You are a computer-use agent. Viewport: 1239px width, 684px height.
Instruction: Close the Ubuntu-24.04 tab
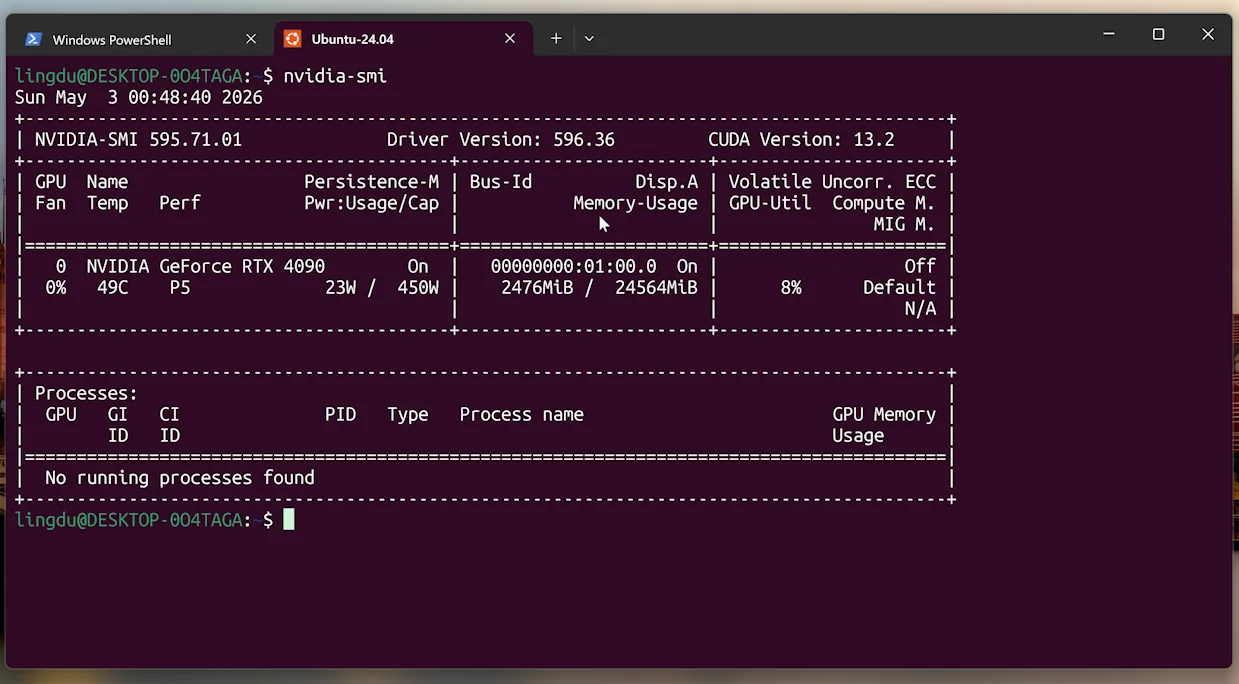[510, 39]
